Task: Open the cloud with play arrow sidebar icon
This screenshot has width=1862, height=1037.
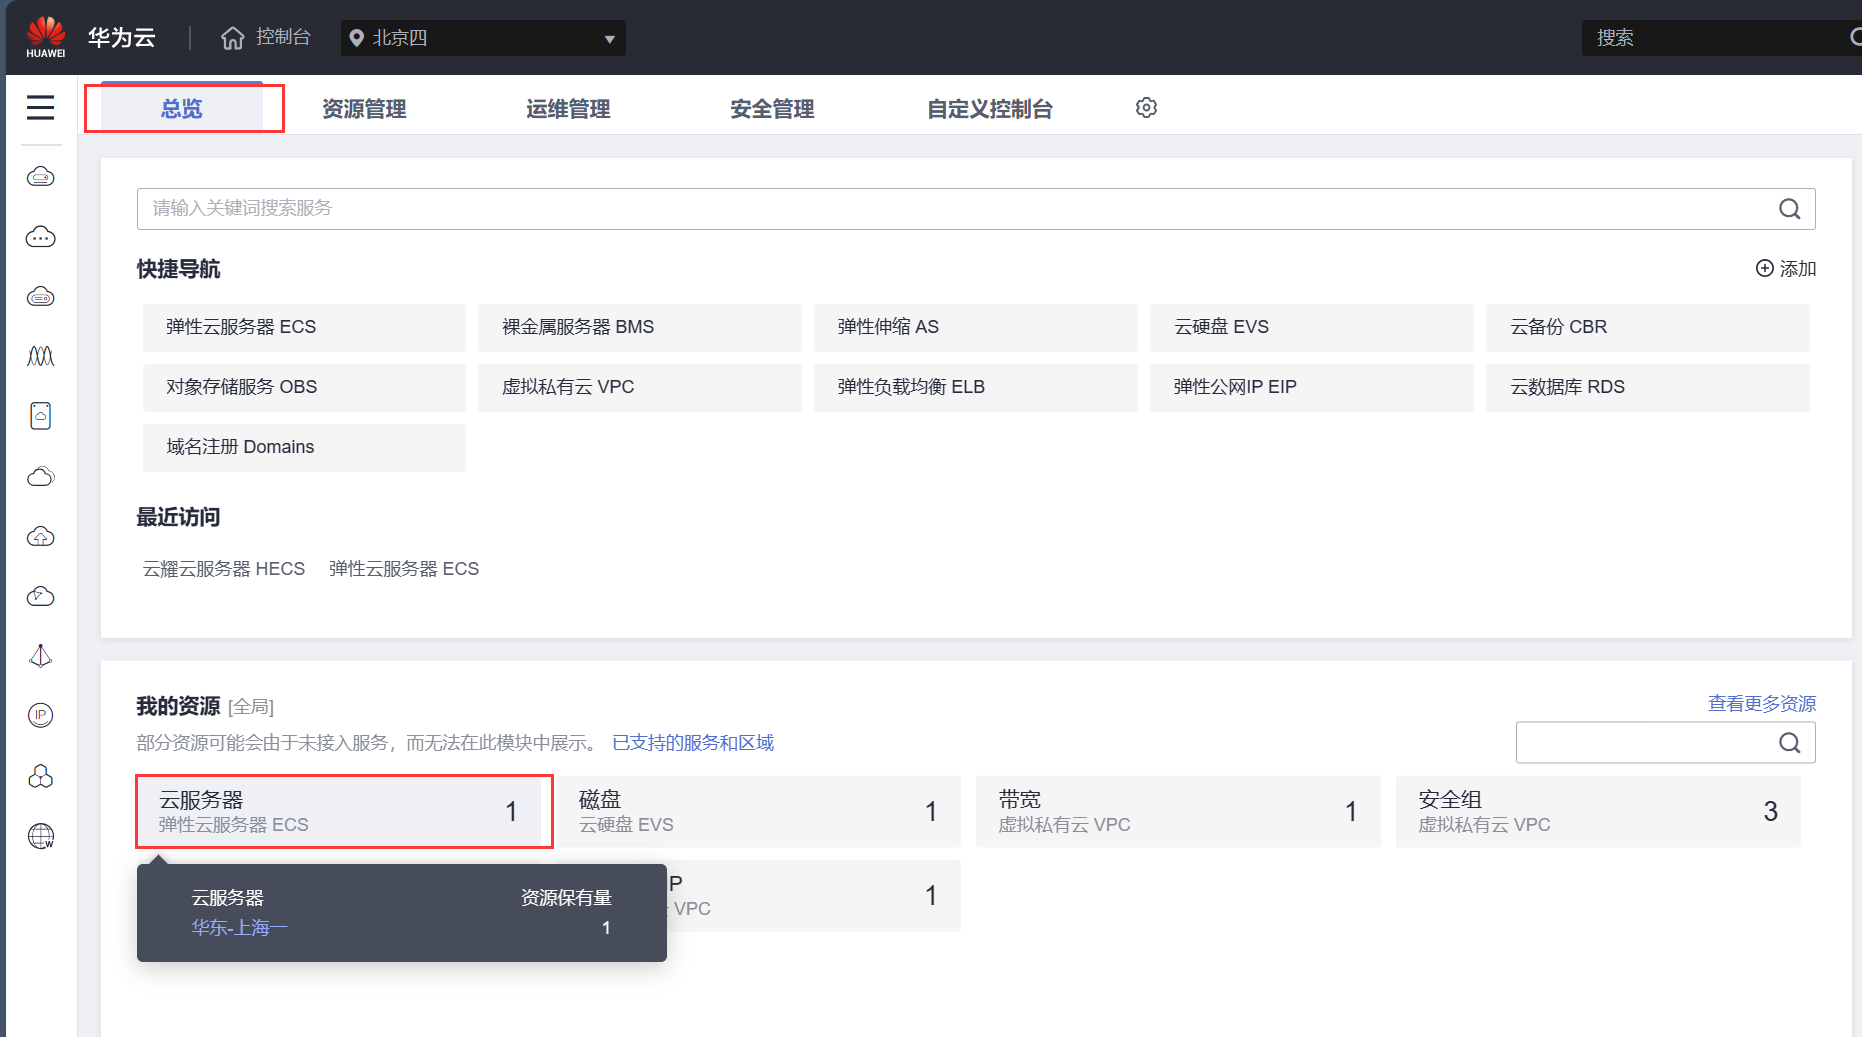Action: 40,596
